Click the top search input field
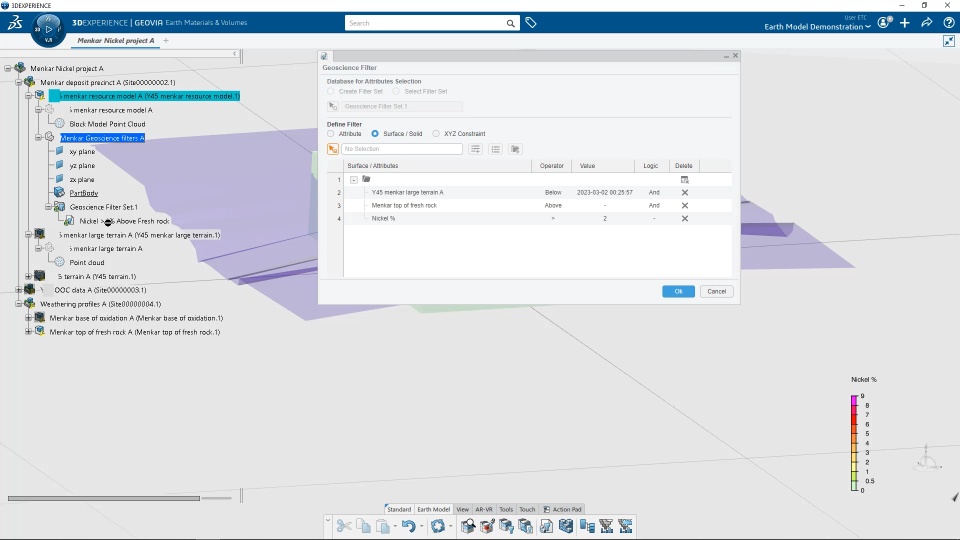This screenshot has width=960, height=540. (425, 23)
